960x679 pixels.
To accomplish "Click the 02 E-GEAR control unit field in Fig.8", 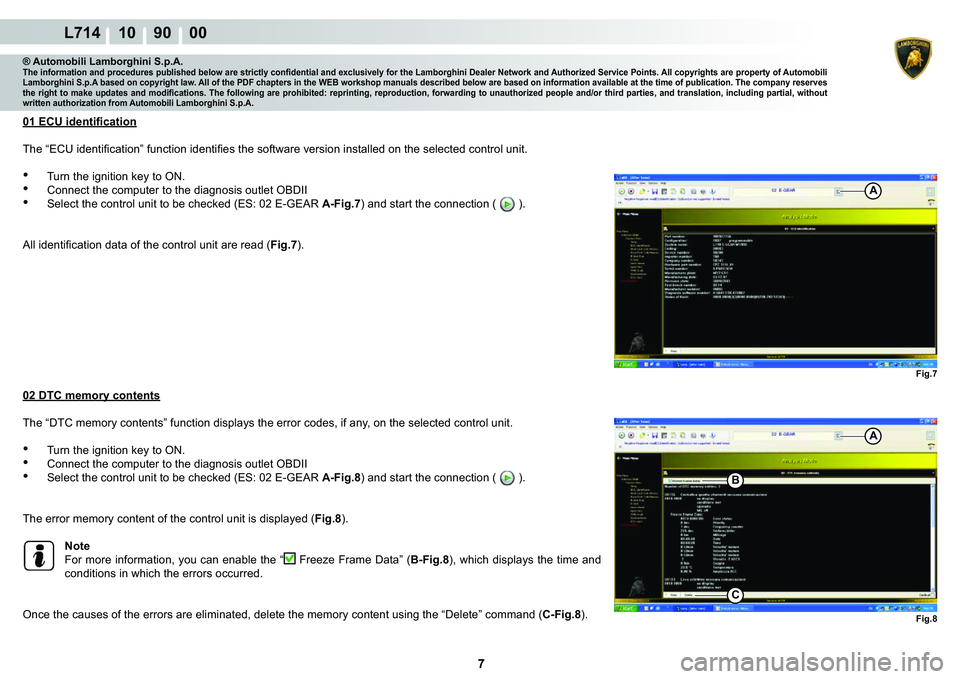I will [783, 435].
